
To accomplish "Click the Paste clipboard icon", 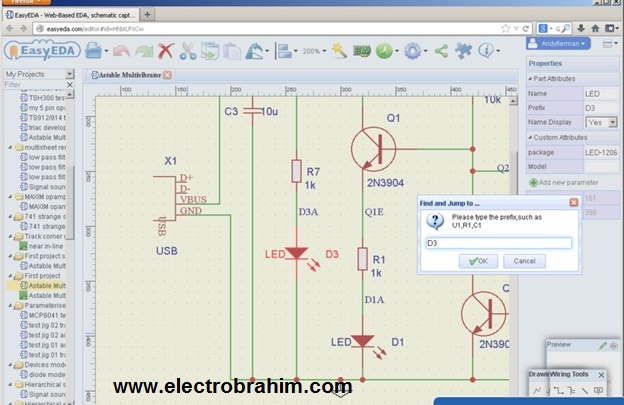I will coord(232,51).
